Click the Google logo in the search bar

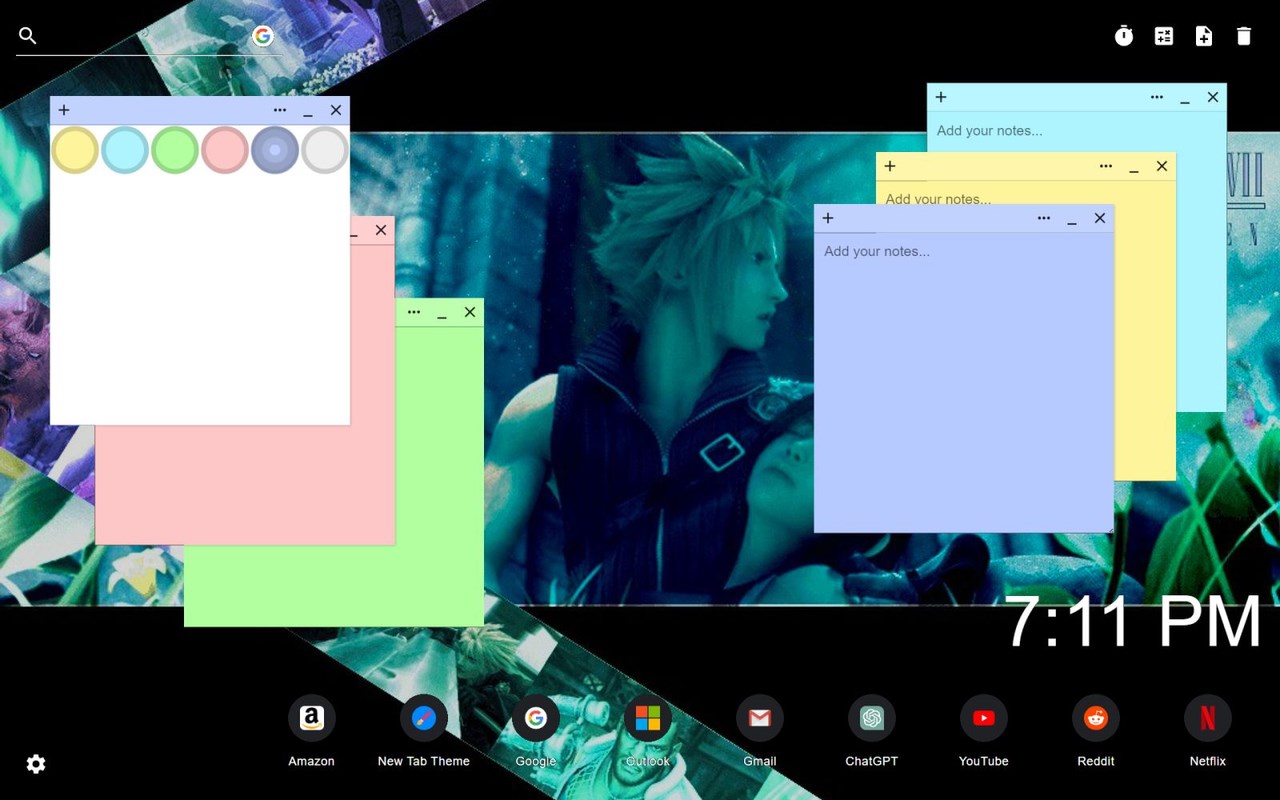click(x=263, y=36)
